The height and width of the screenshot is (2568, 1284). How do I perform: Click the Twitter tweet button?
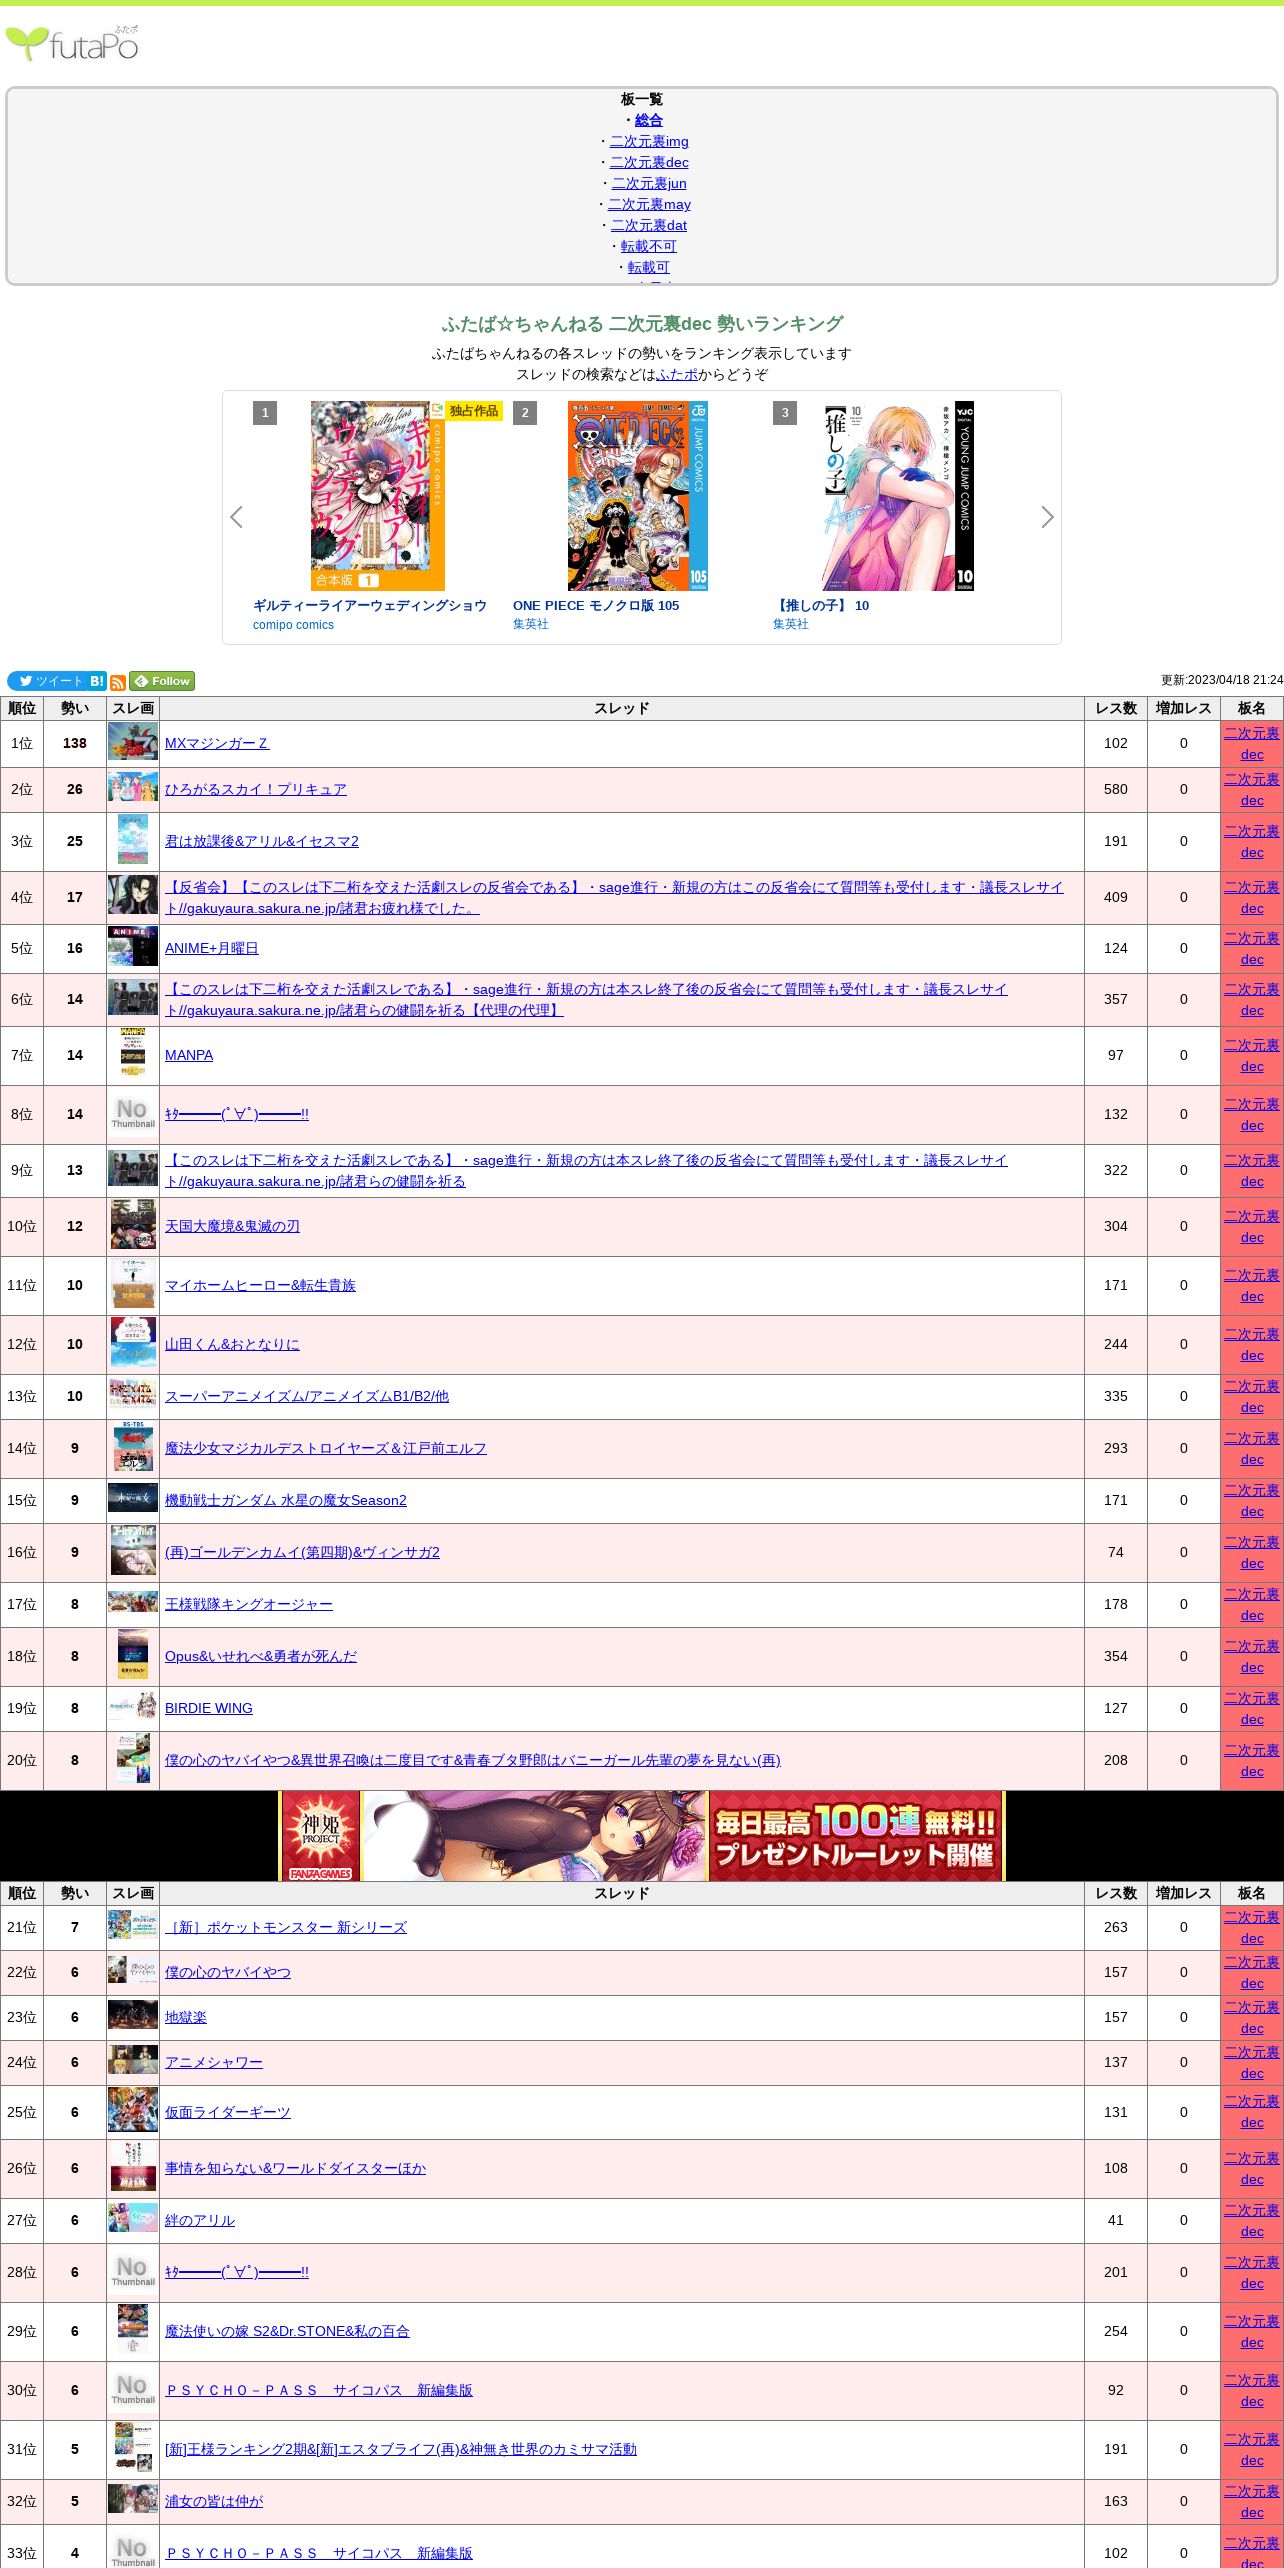coord(47,681)
